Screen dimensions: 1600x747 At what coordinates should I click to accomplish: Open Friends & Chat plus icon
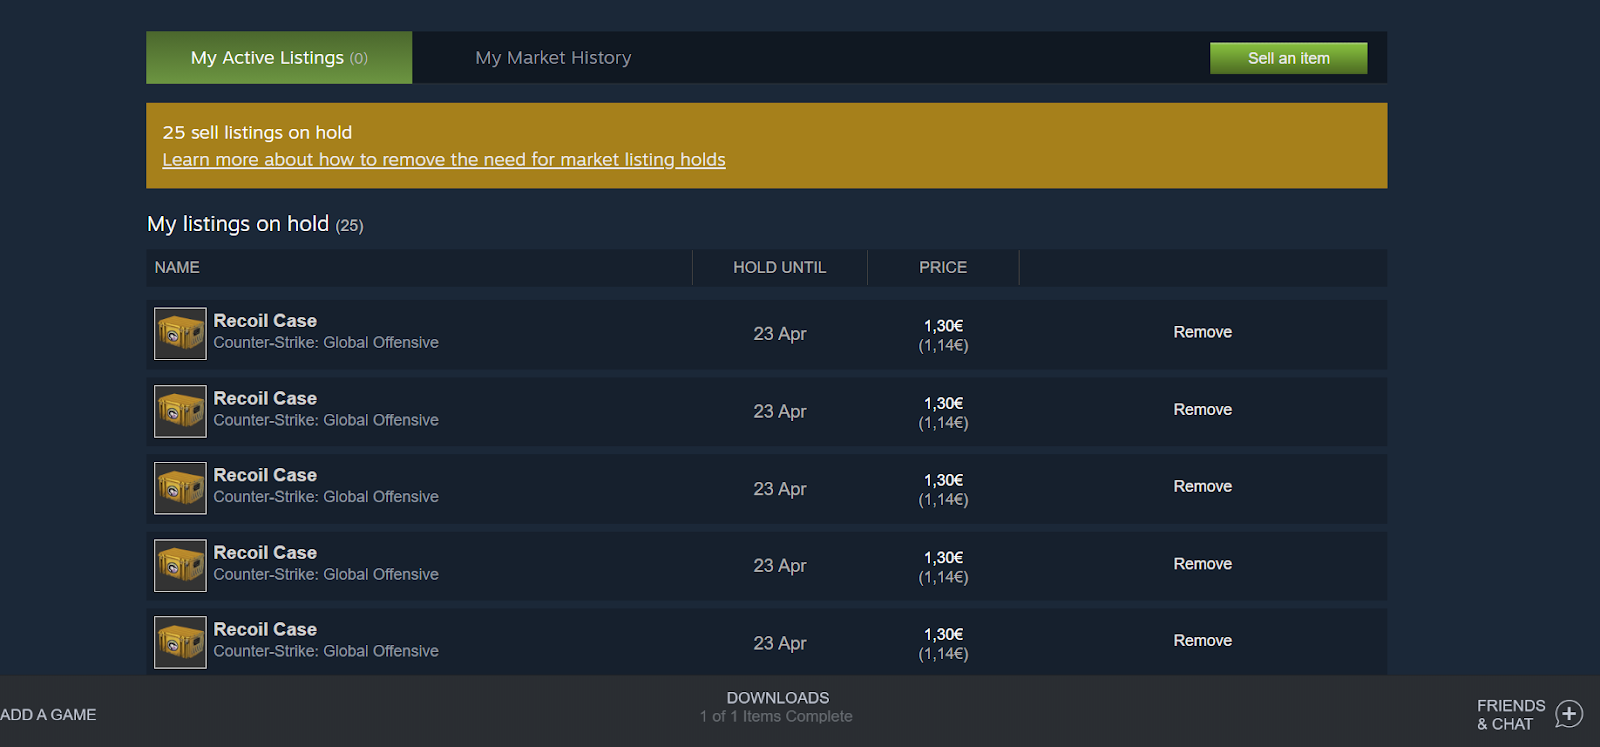pos(1569,714)
